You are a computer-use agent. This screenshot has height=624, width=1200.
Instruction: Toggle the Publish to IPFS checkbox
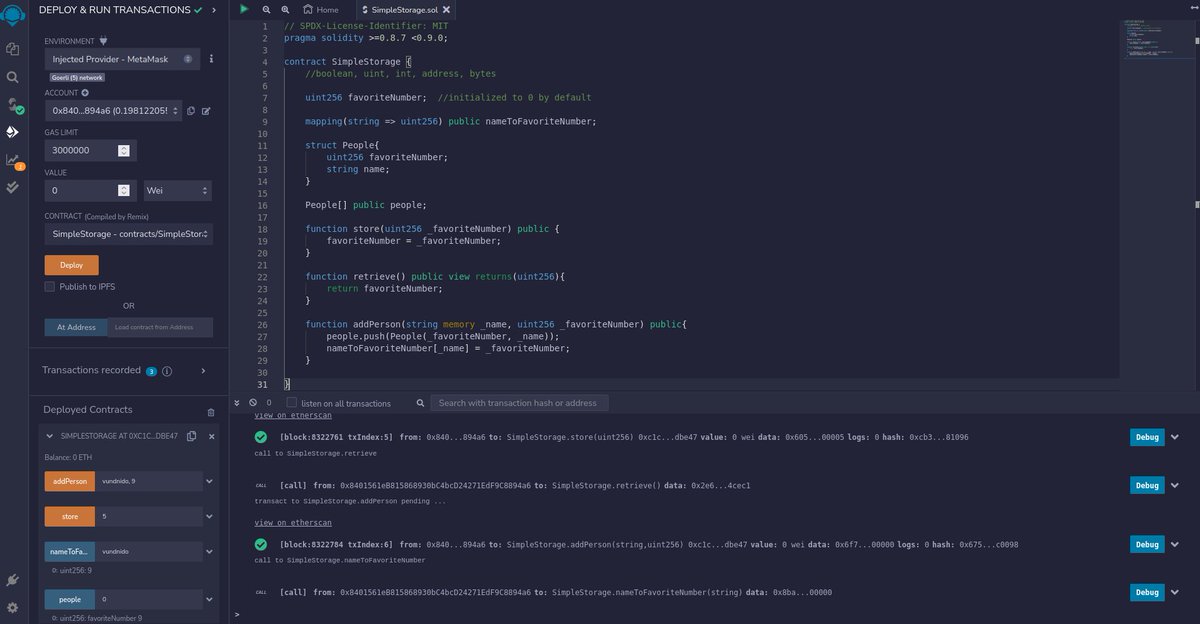pos(50,287)
